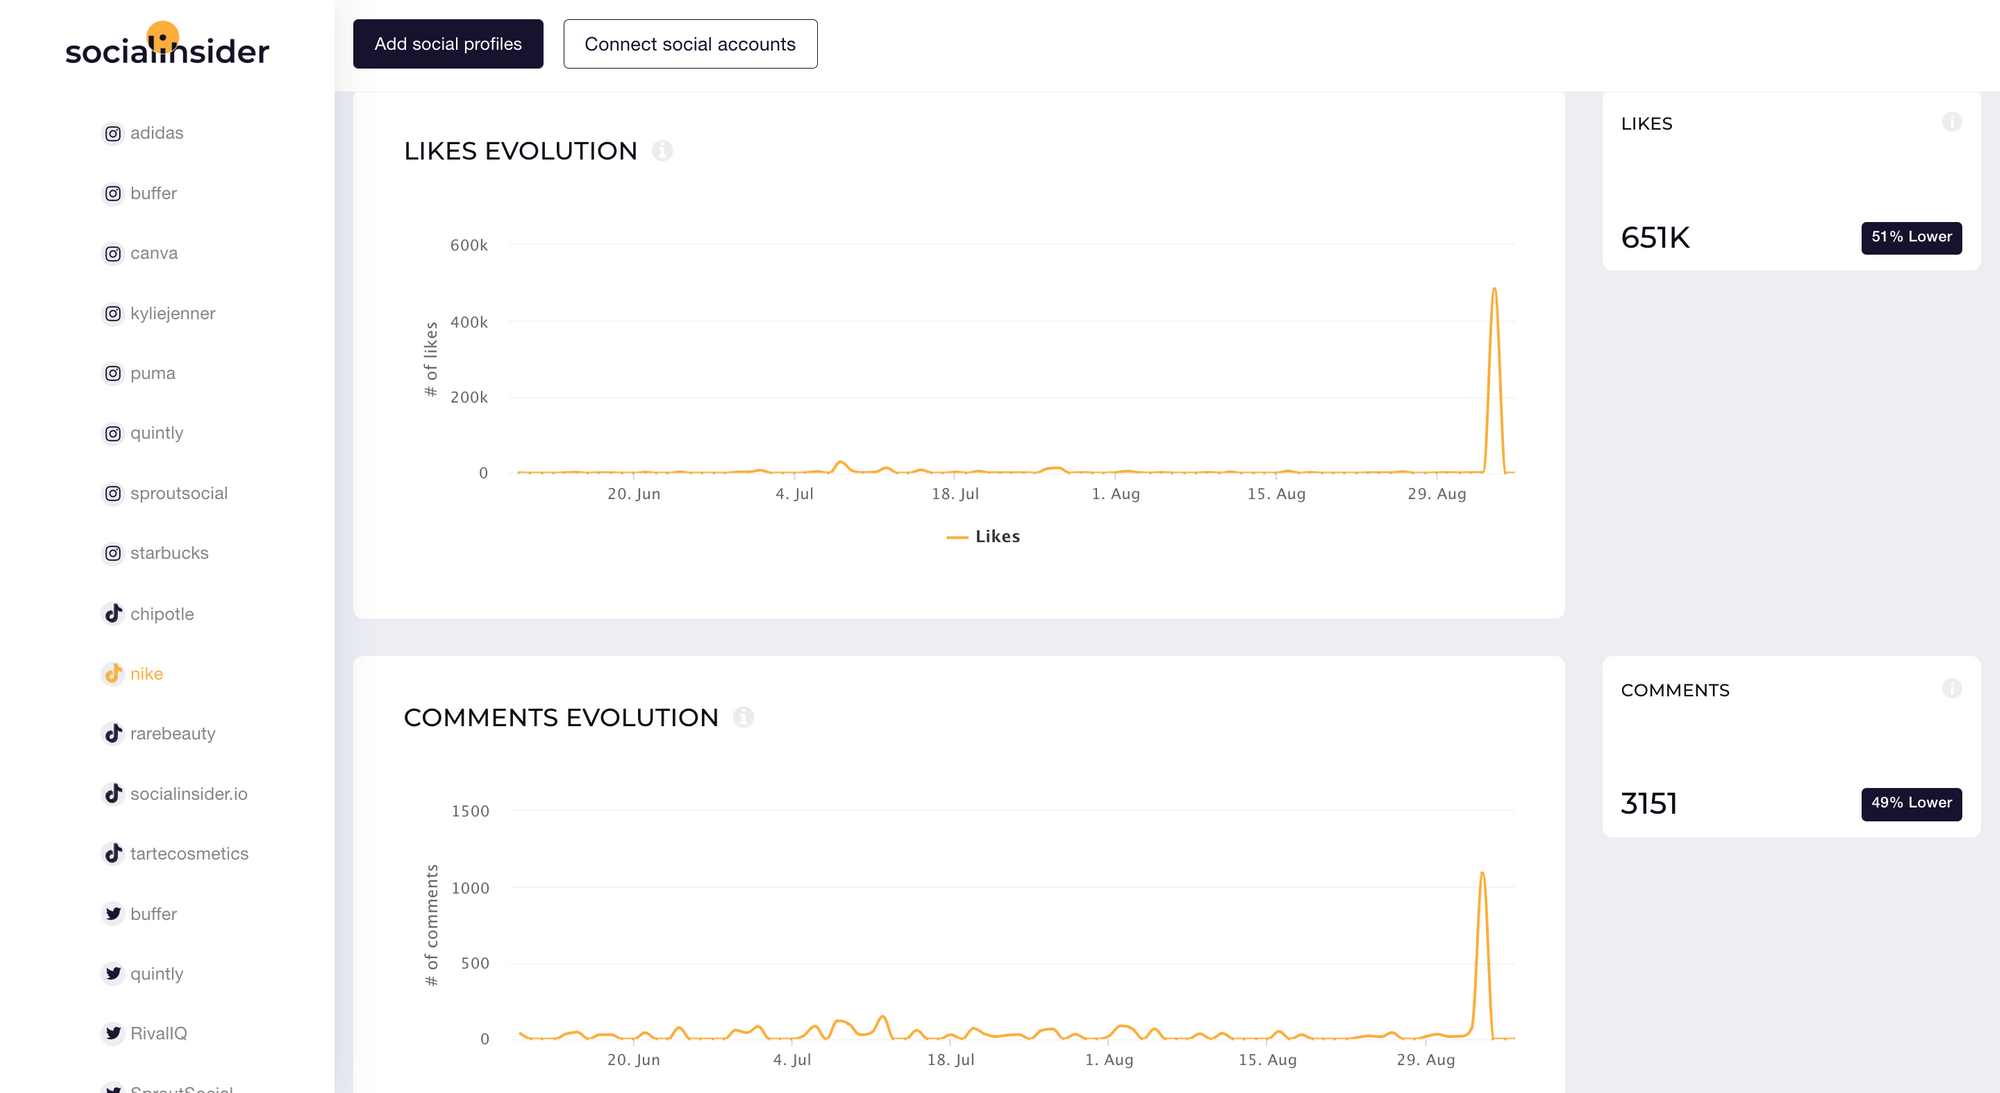Click the Instagram icon beside sproutsocial

(113, 493)
